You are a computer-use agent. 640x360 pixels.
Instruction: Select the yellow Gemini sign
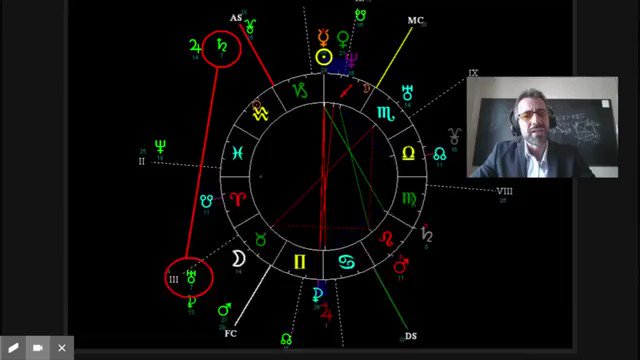coord(300,262)
